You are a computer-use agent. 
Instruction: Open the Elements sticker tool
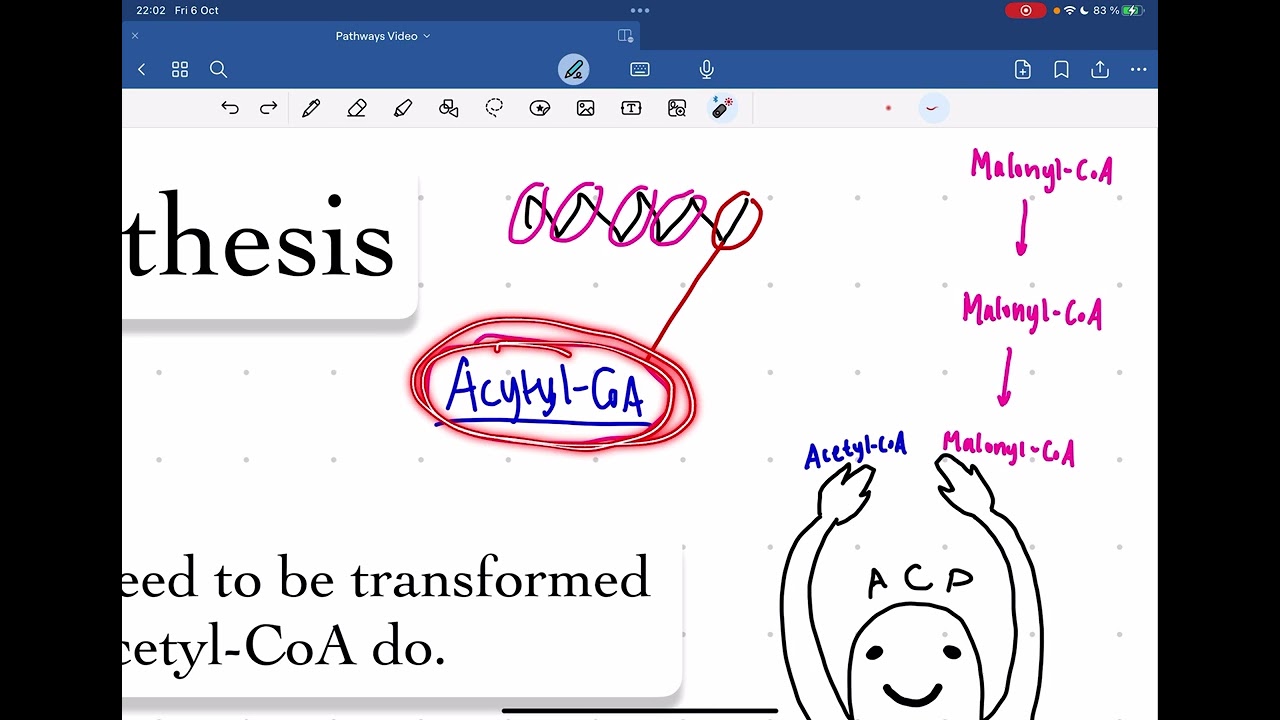tap(540, 108)
